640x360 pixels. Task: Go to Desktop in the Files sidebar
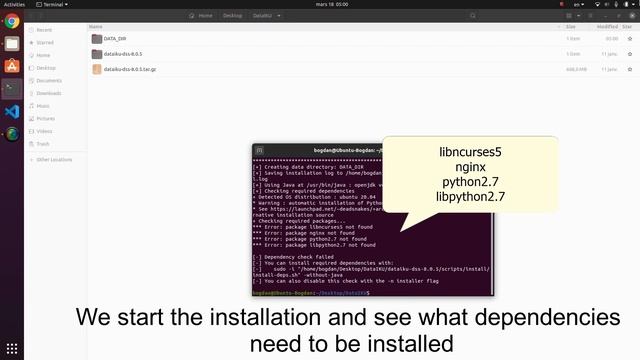point(46,68)
